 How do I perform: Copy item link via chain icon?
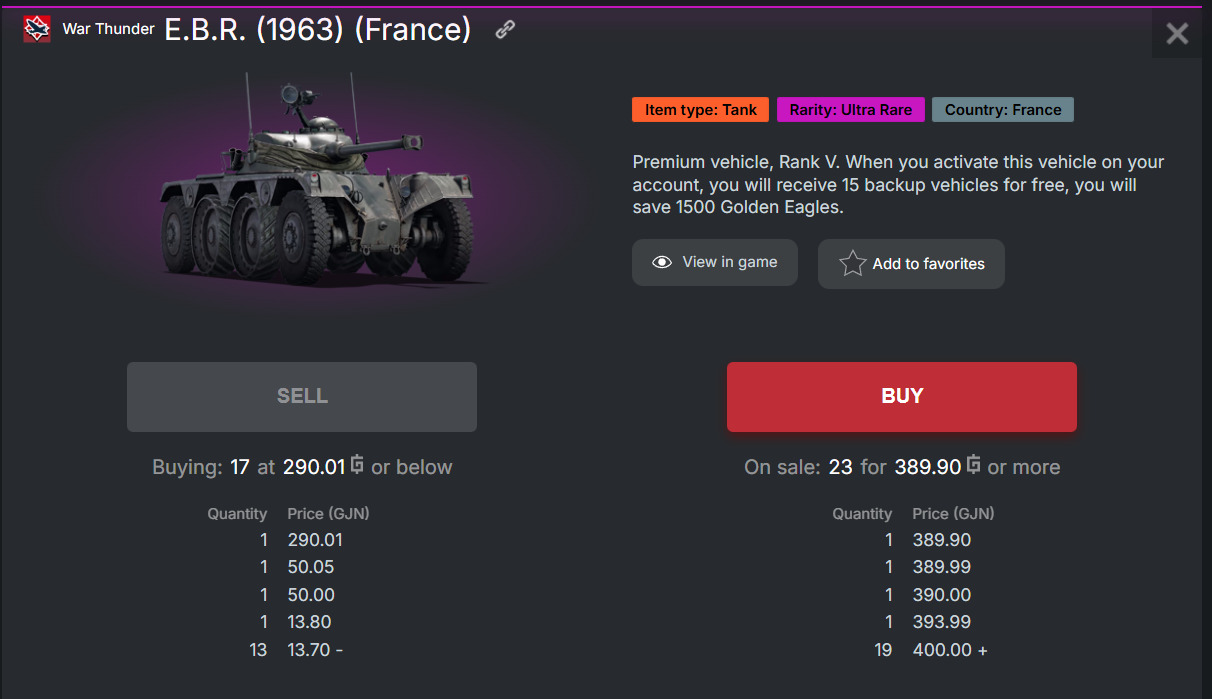click(505, 30)
